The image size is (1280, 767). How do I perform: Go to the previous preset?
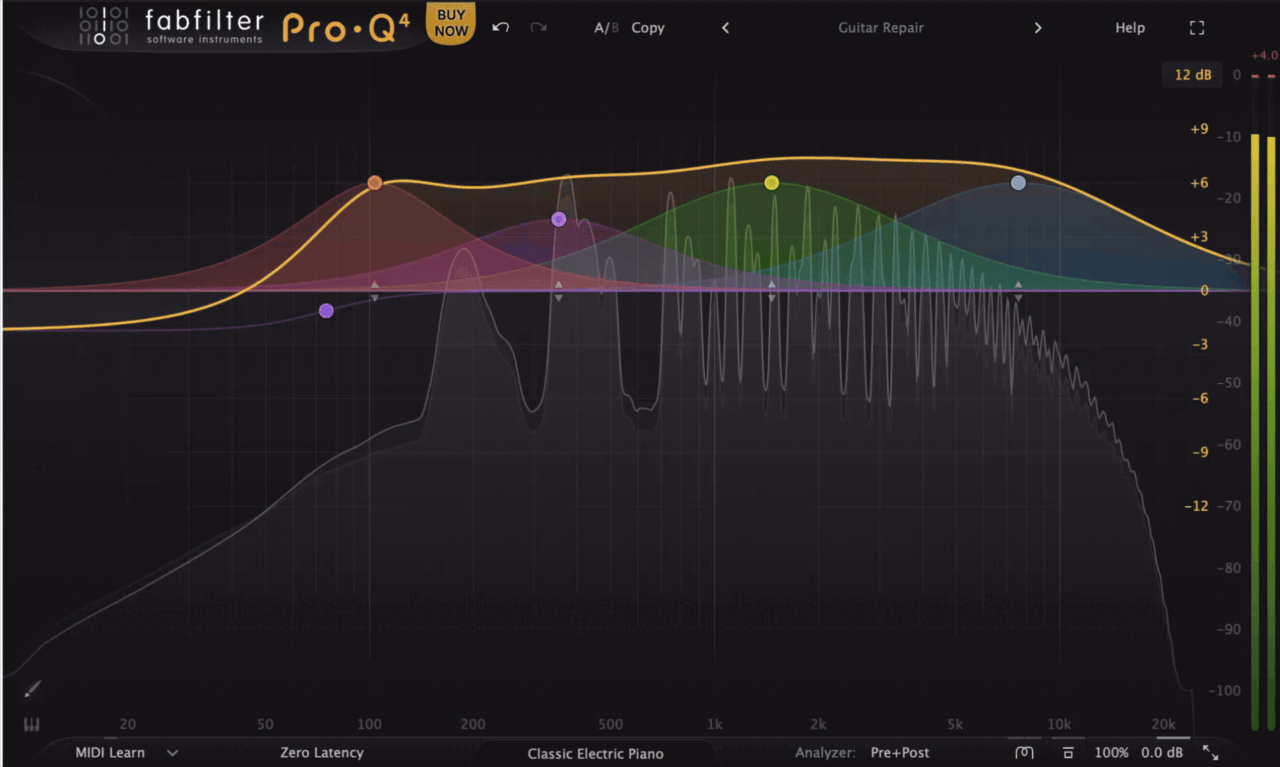pos(725,28)
